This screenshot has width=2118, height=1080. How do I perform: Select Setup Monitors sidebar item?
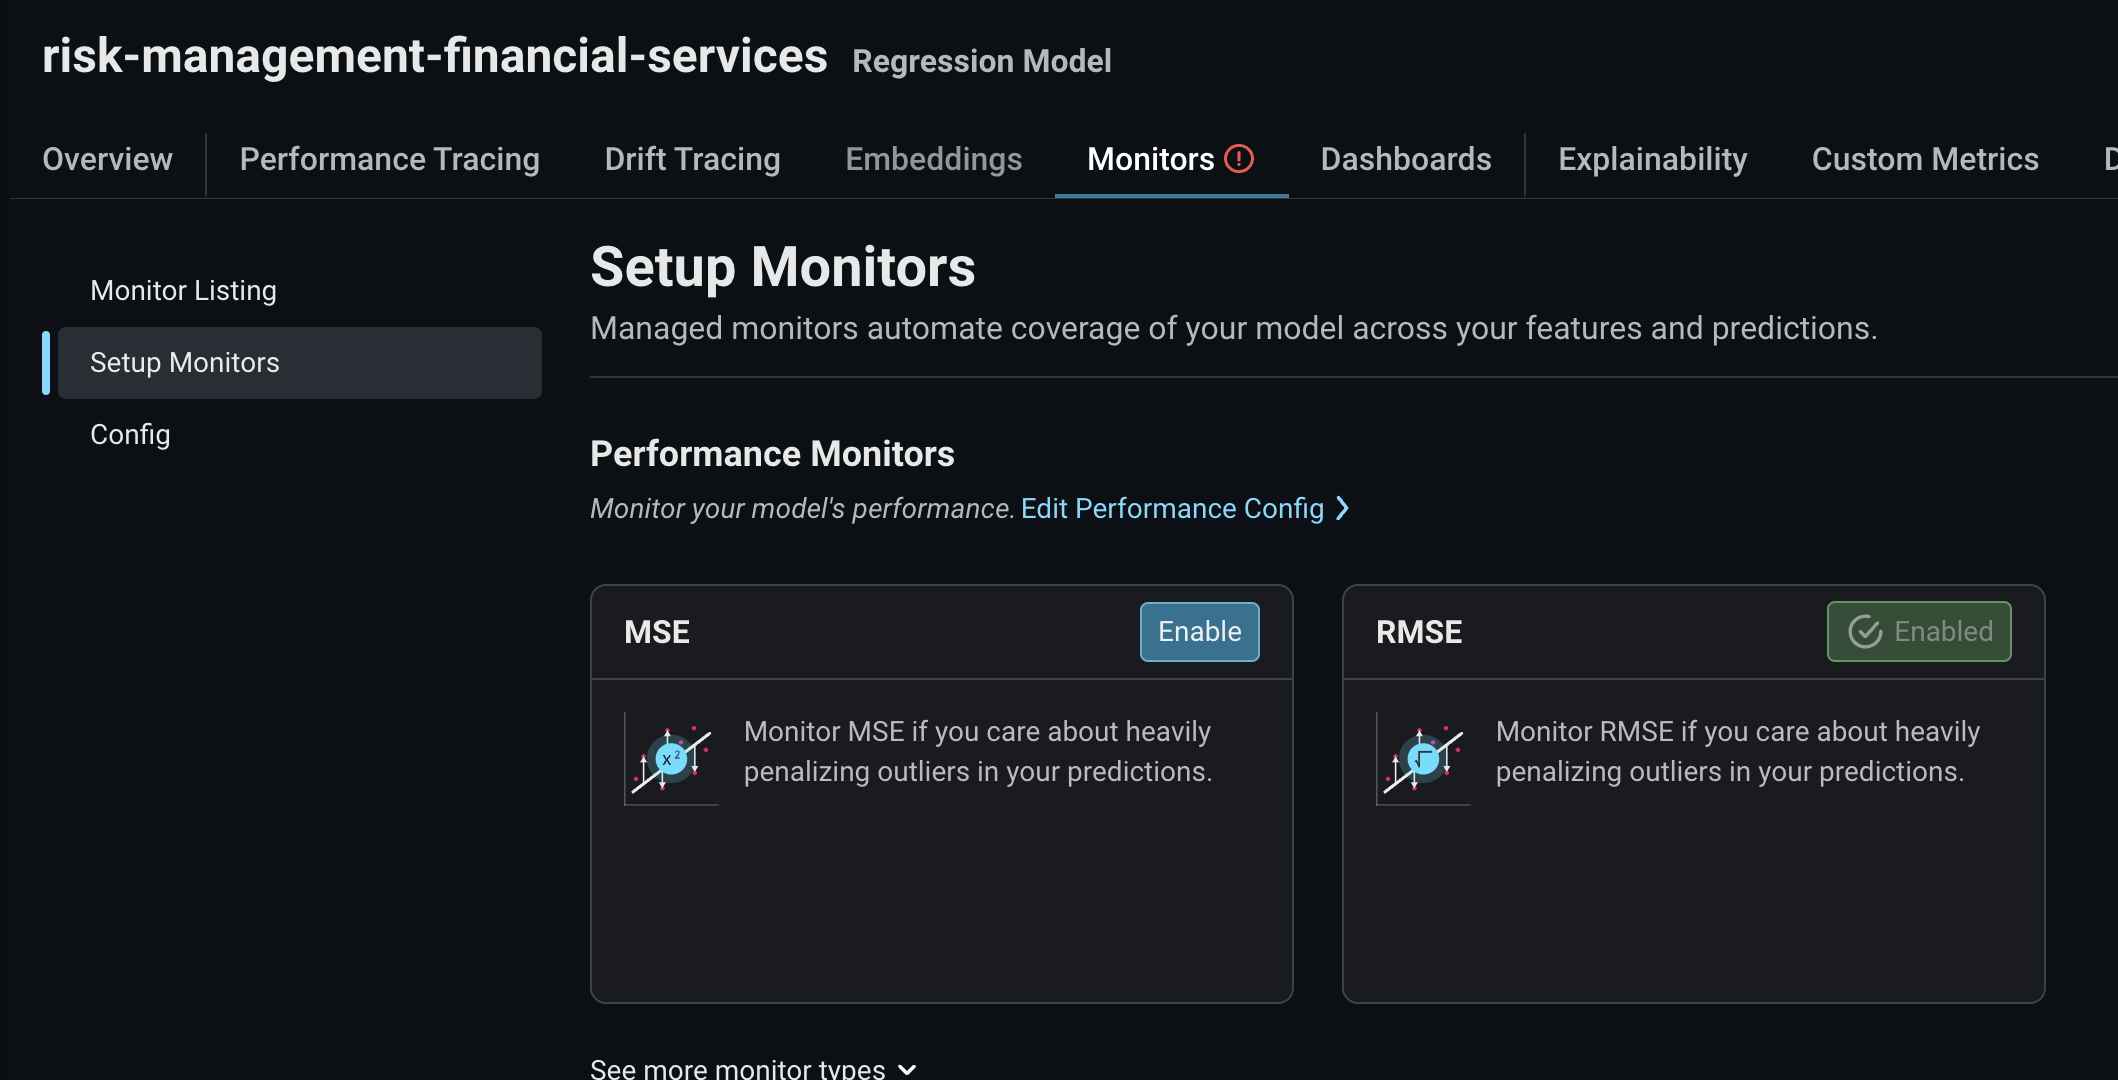click(185, 363)
